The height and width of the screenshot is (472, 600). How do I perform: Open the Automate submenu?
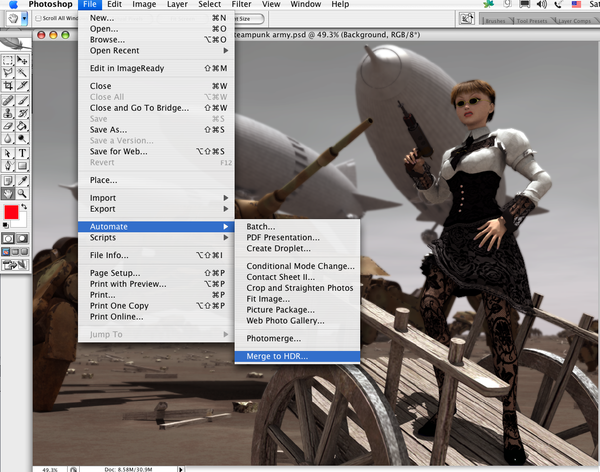(x=156, y=227)
